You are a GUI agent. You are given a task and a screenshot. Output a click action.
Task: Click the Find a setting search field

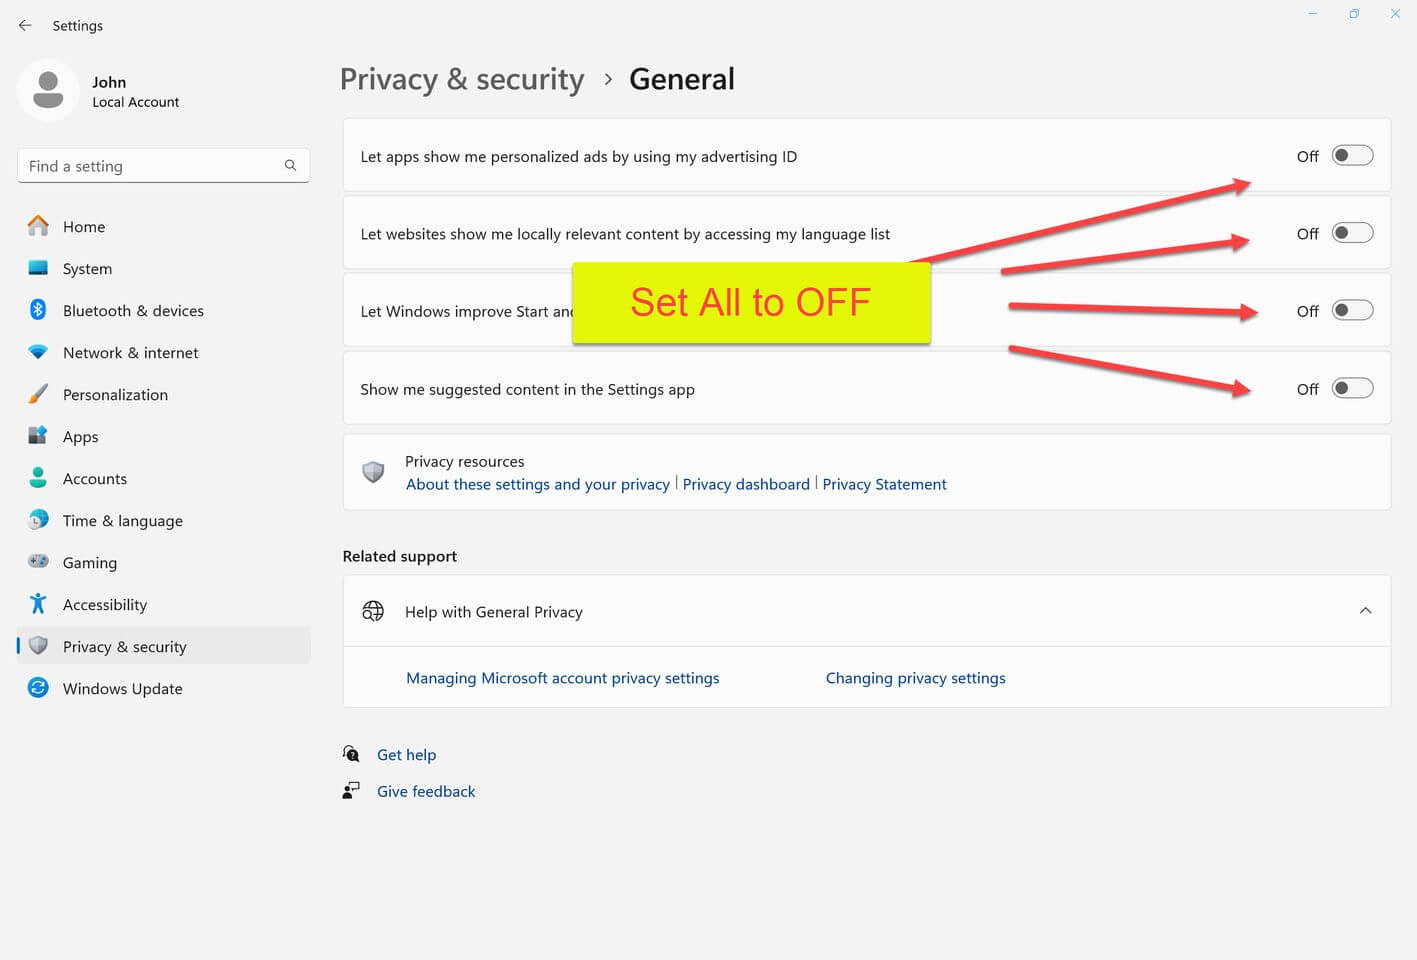[x=164, y=166]
